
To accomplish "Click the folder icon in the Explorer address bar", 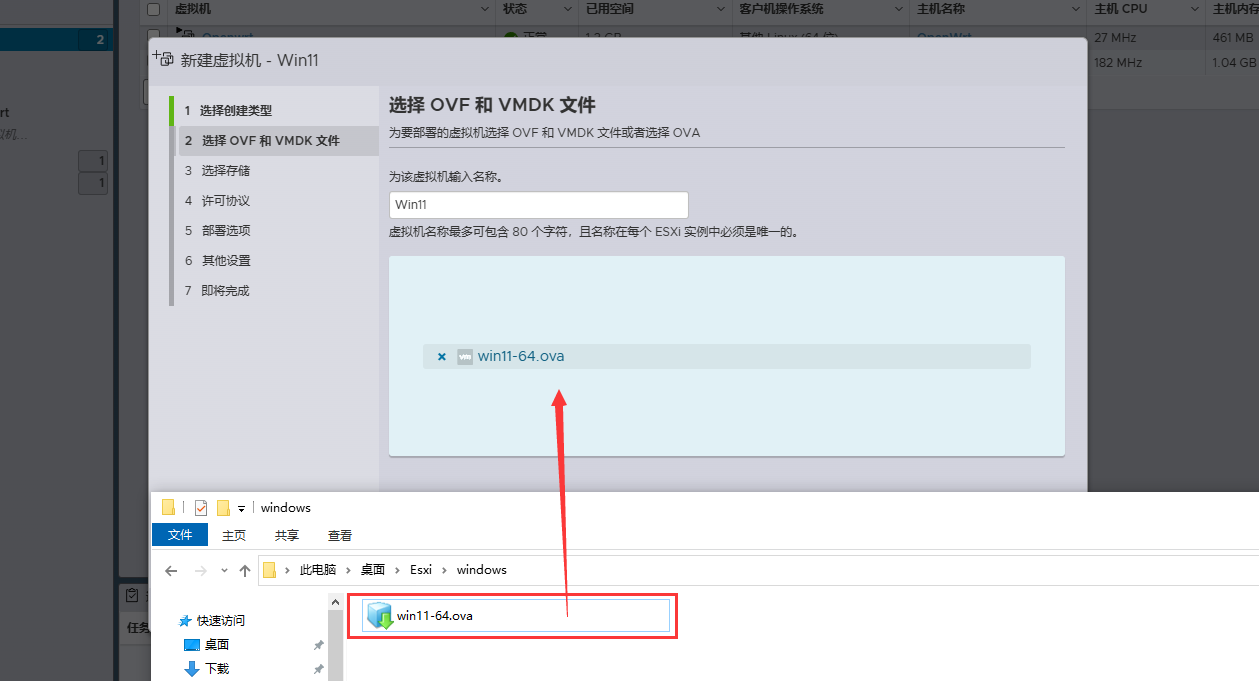I will pos(269,570).
